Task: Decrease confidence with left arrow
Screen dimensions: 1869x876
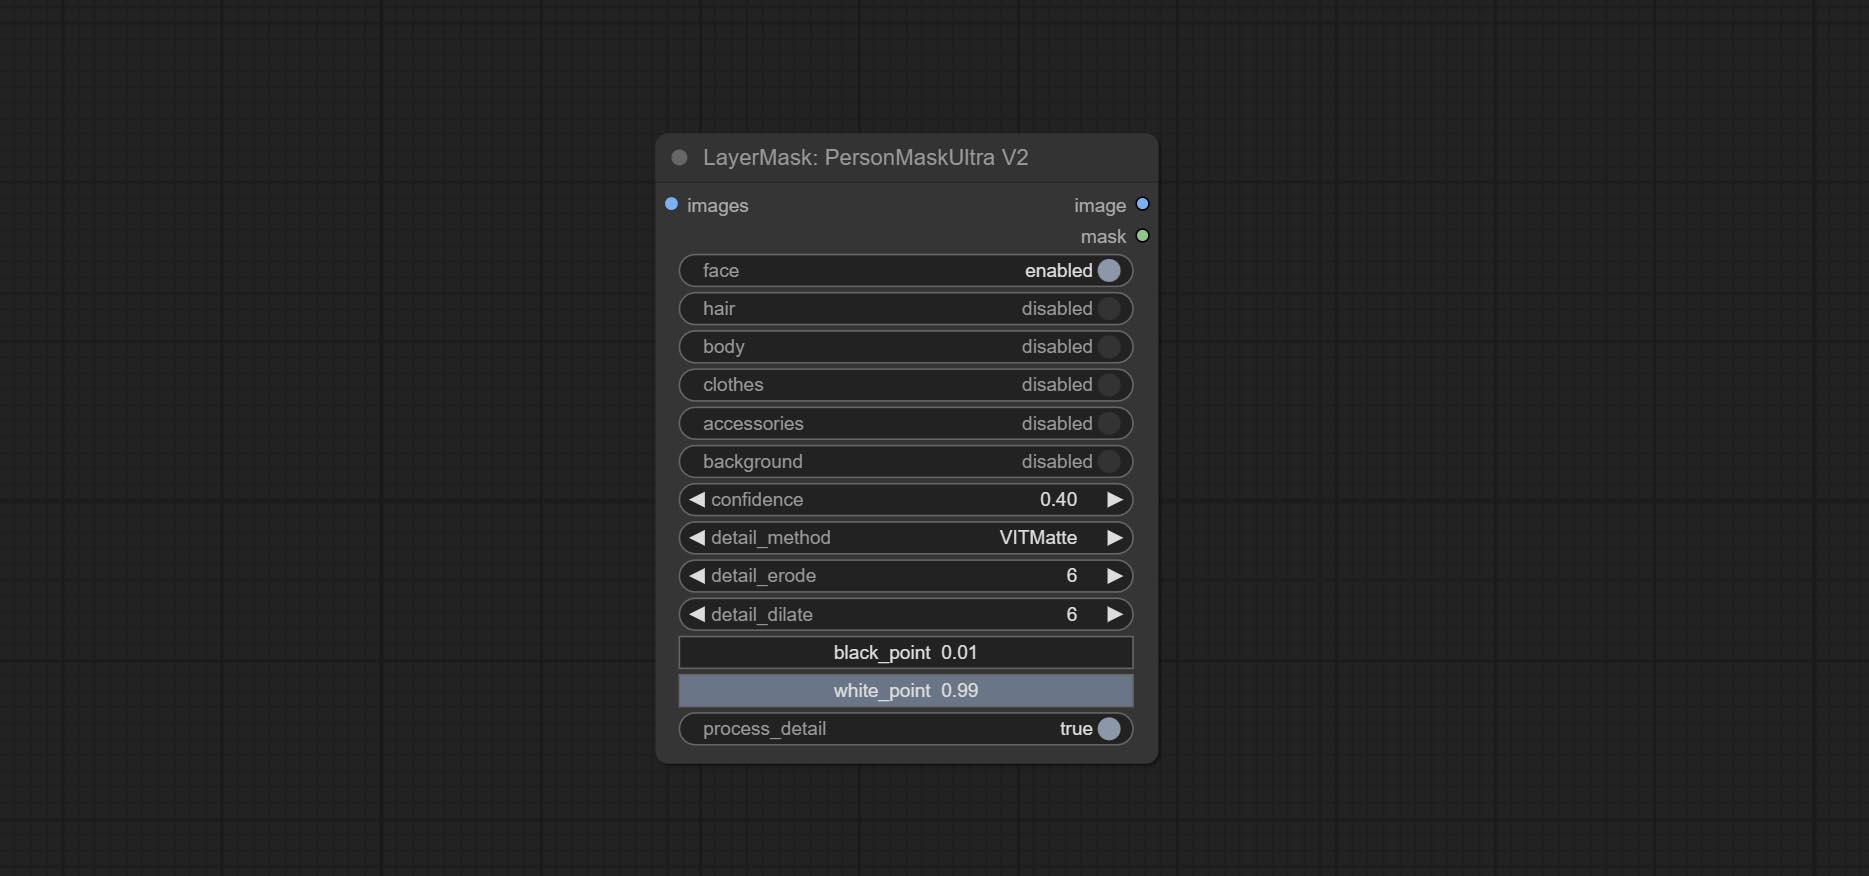Action: tap(697, 499)
